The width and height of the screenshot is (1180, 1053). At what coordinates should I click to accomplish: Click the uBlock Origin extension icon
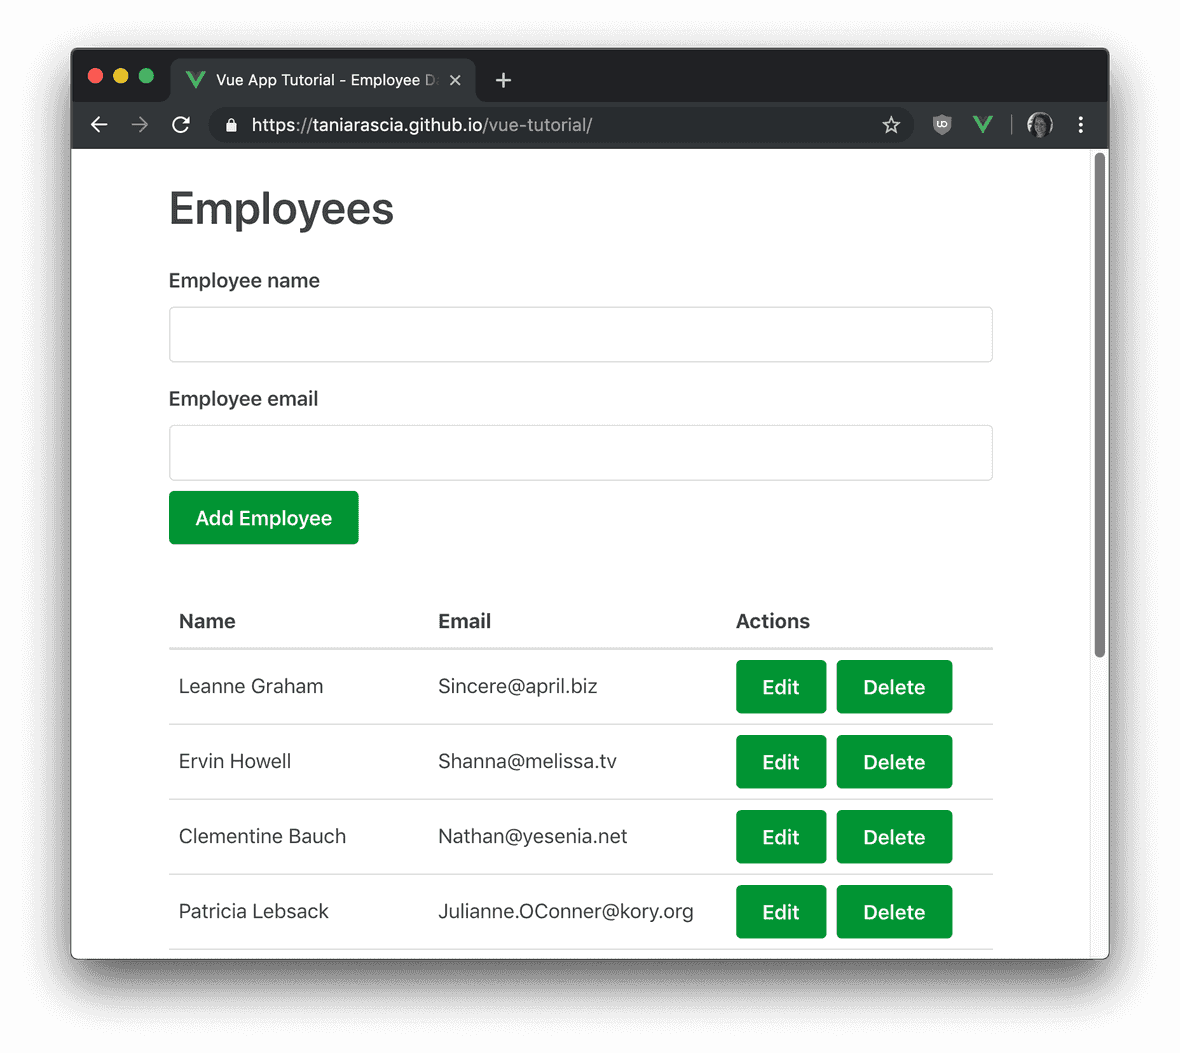(x=941, y=124)
